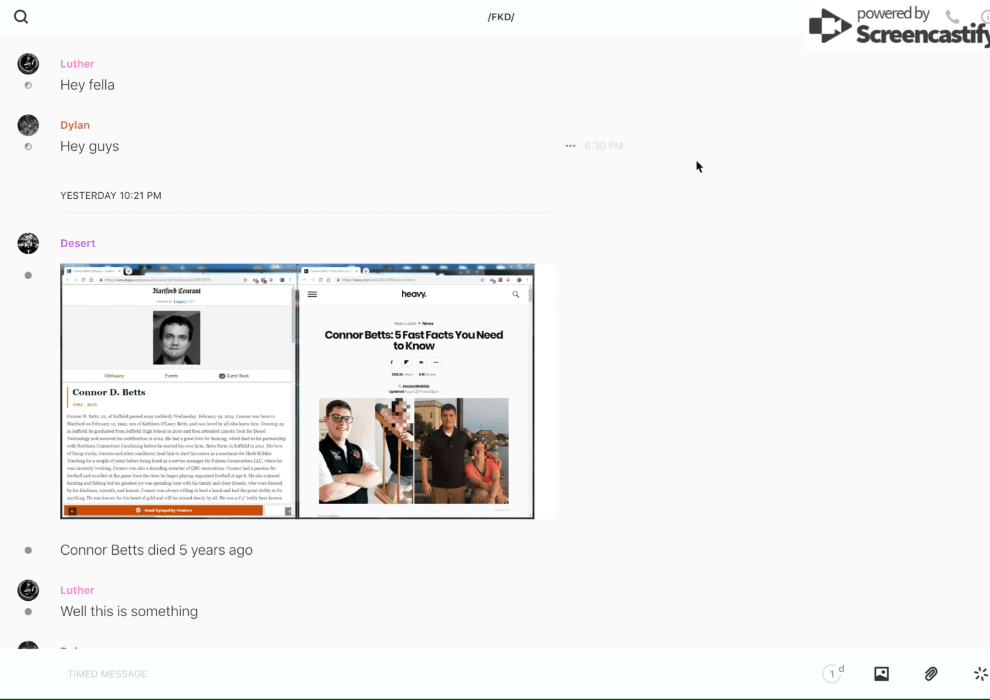Open search with the magnifying glass icon
Image resolution: width=990 pixels, height=700 pixels.
[21, 17]
